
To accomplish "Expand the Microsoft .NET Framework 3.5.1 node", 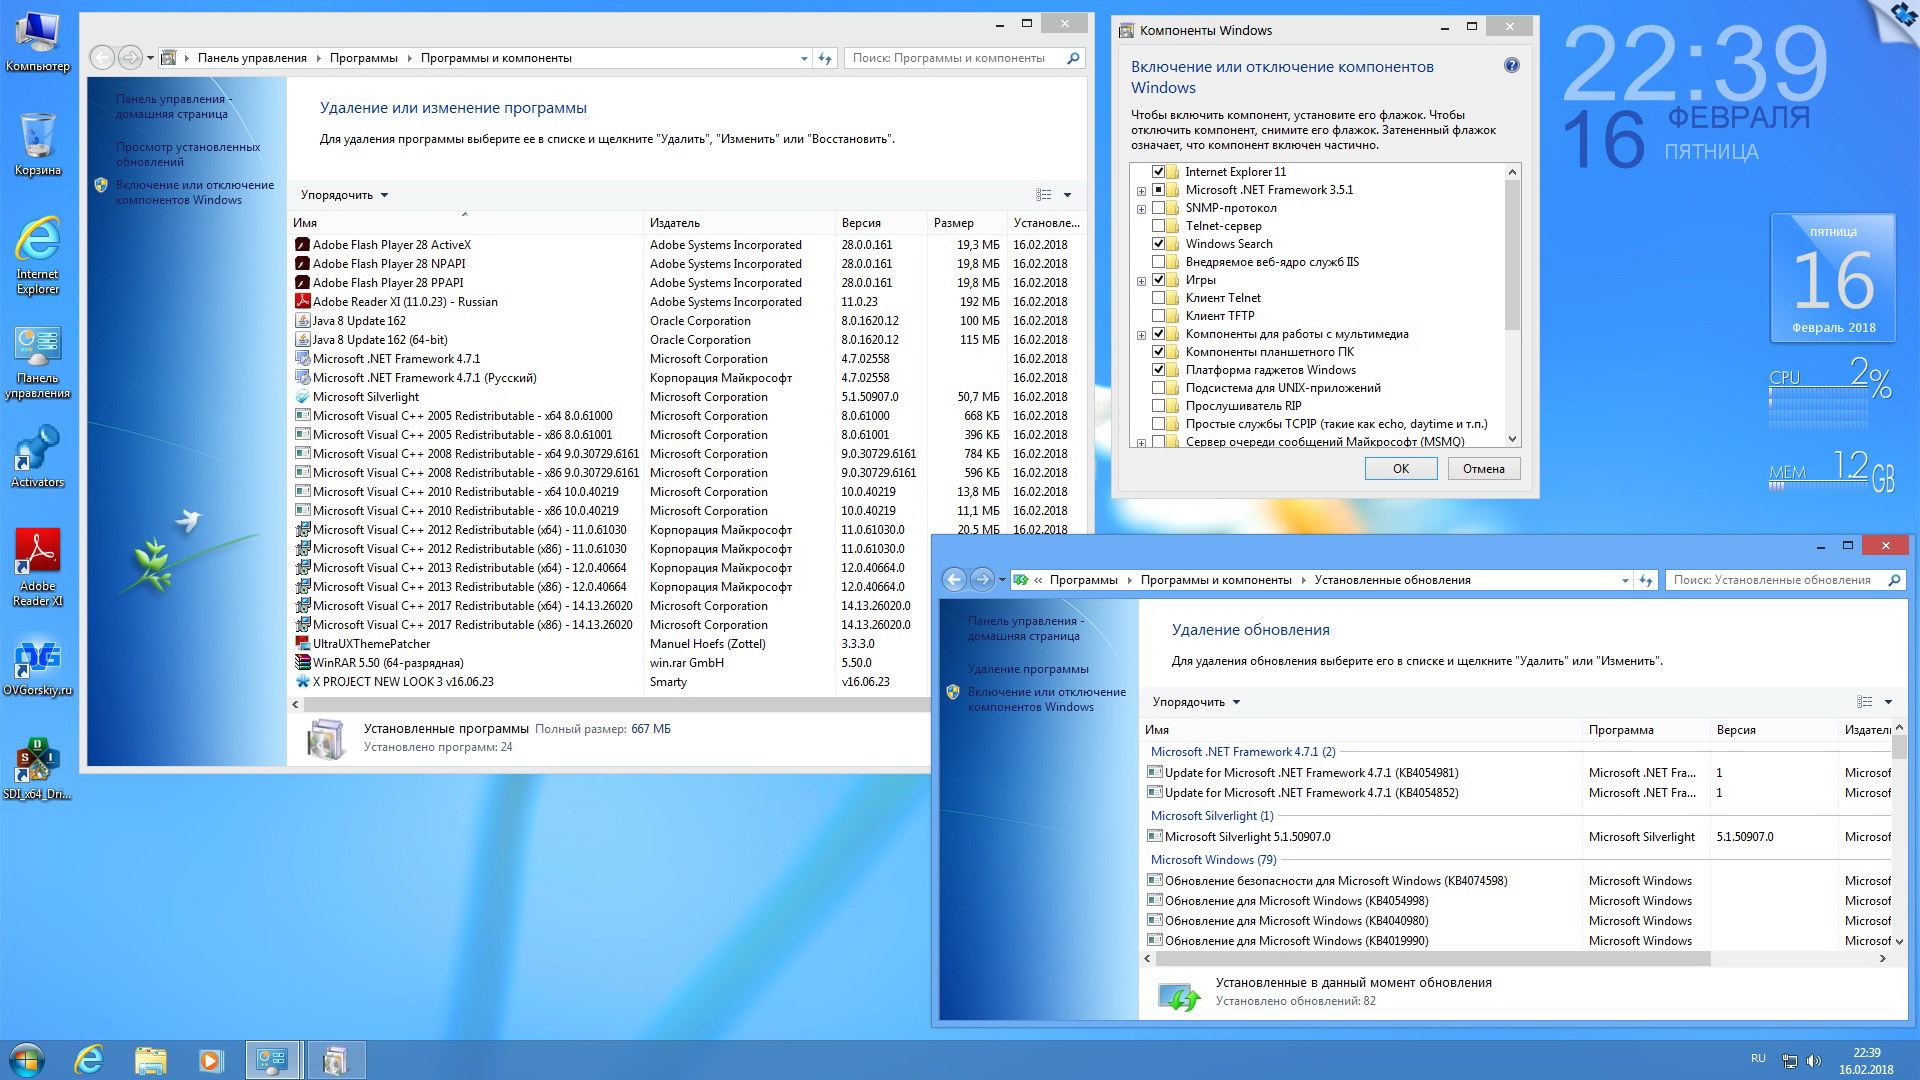I will click(x=1141, y=190).
